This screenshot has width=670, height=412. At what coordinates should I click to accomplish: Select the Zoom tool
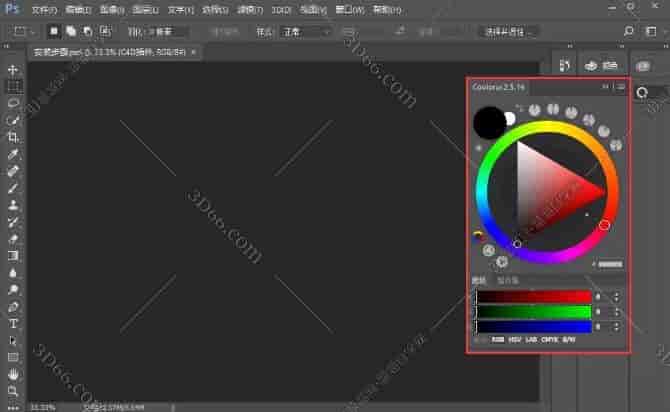13,391
